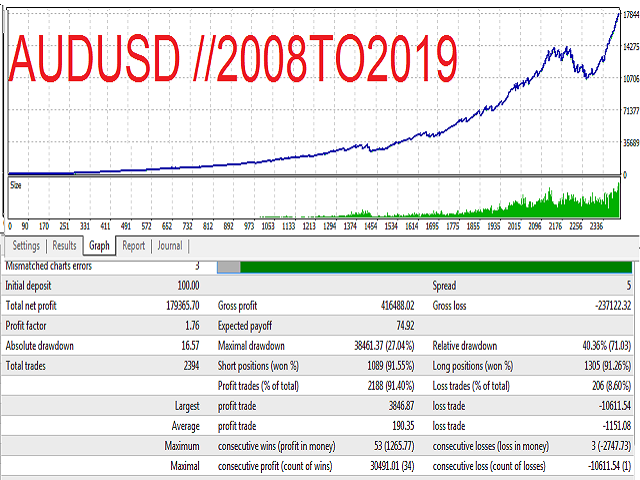Click the Total net profit value
This screenshot has height=480, width=640.
[182, 306]
